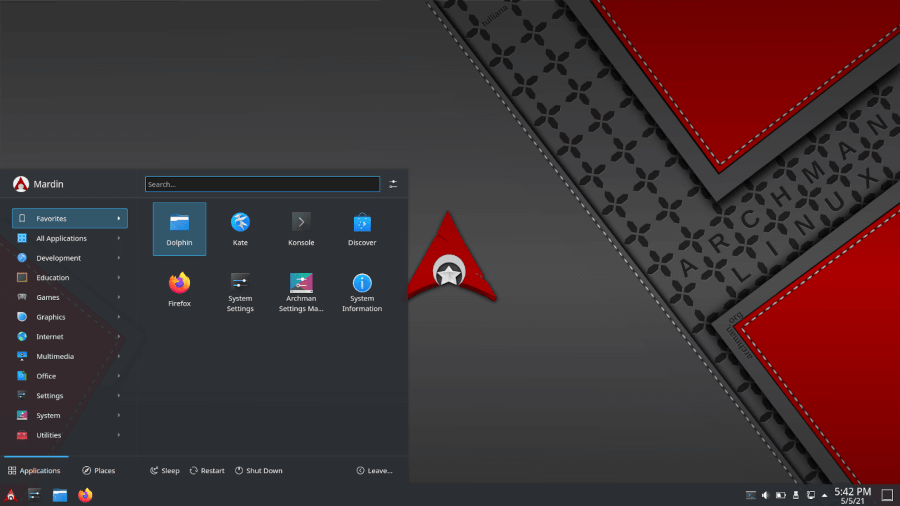Open the Development category
This screenshot has width=900, height=506.
[x=69, y=258]
